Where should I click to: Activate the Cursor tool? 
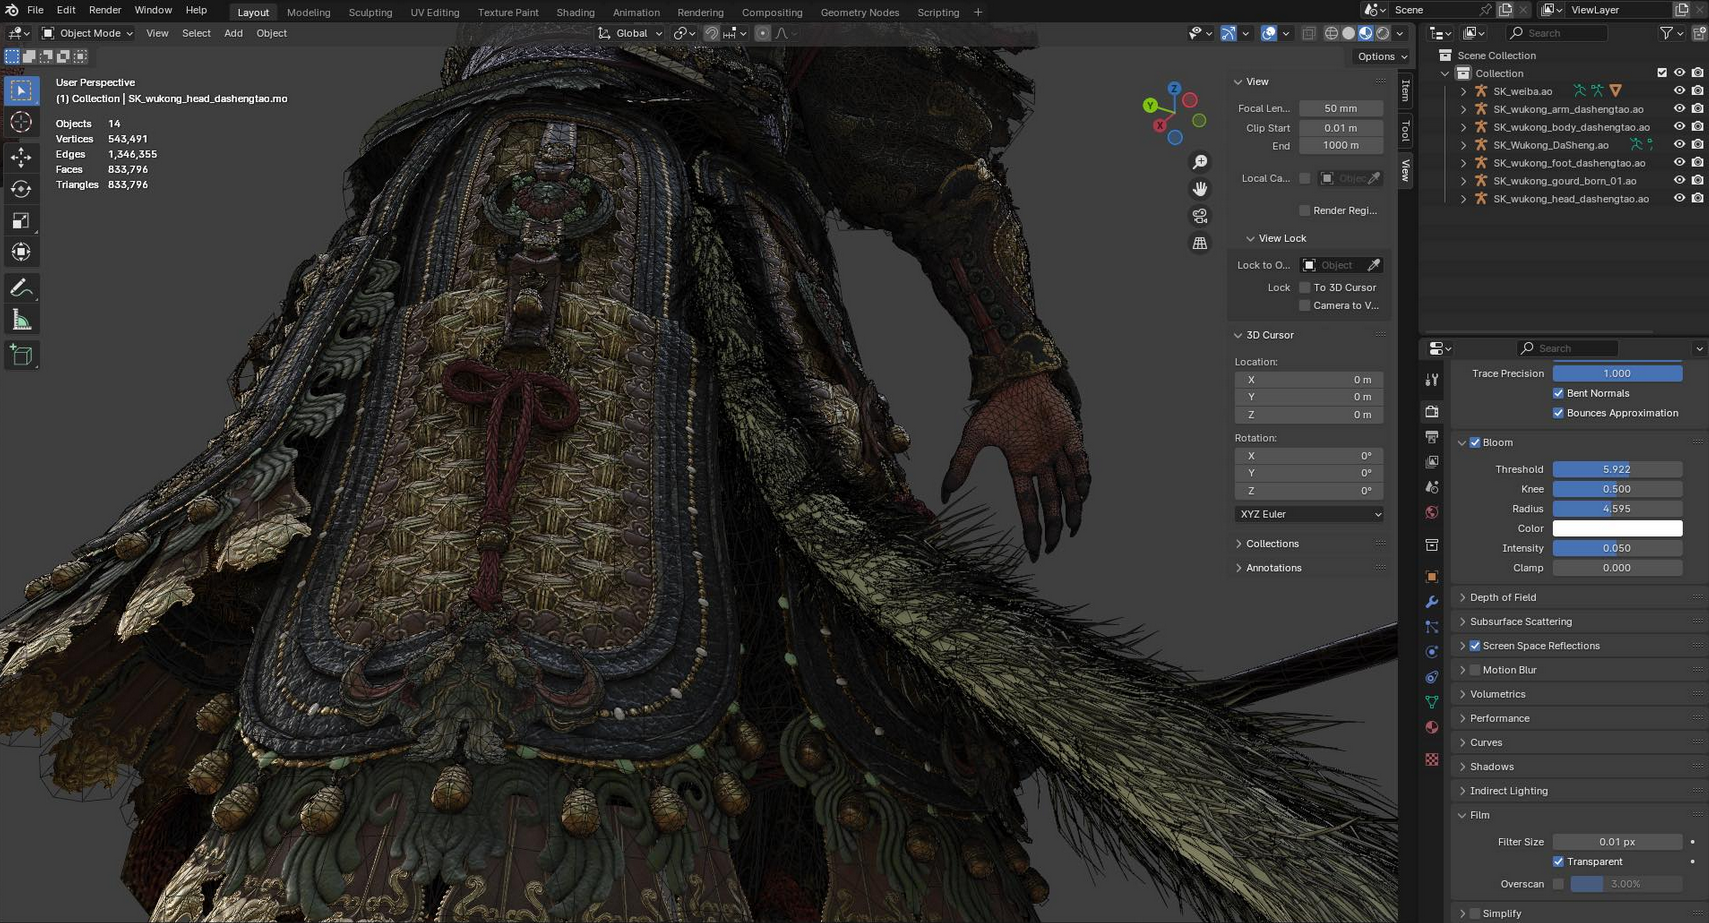[21, 123]
